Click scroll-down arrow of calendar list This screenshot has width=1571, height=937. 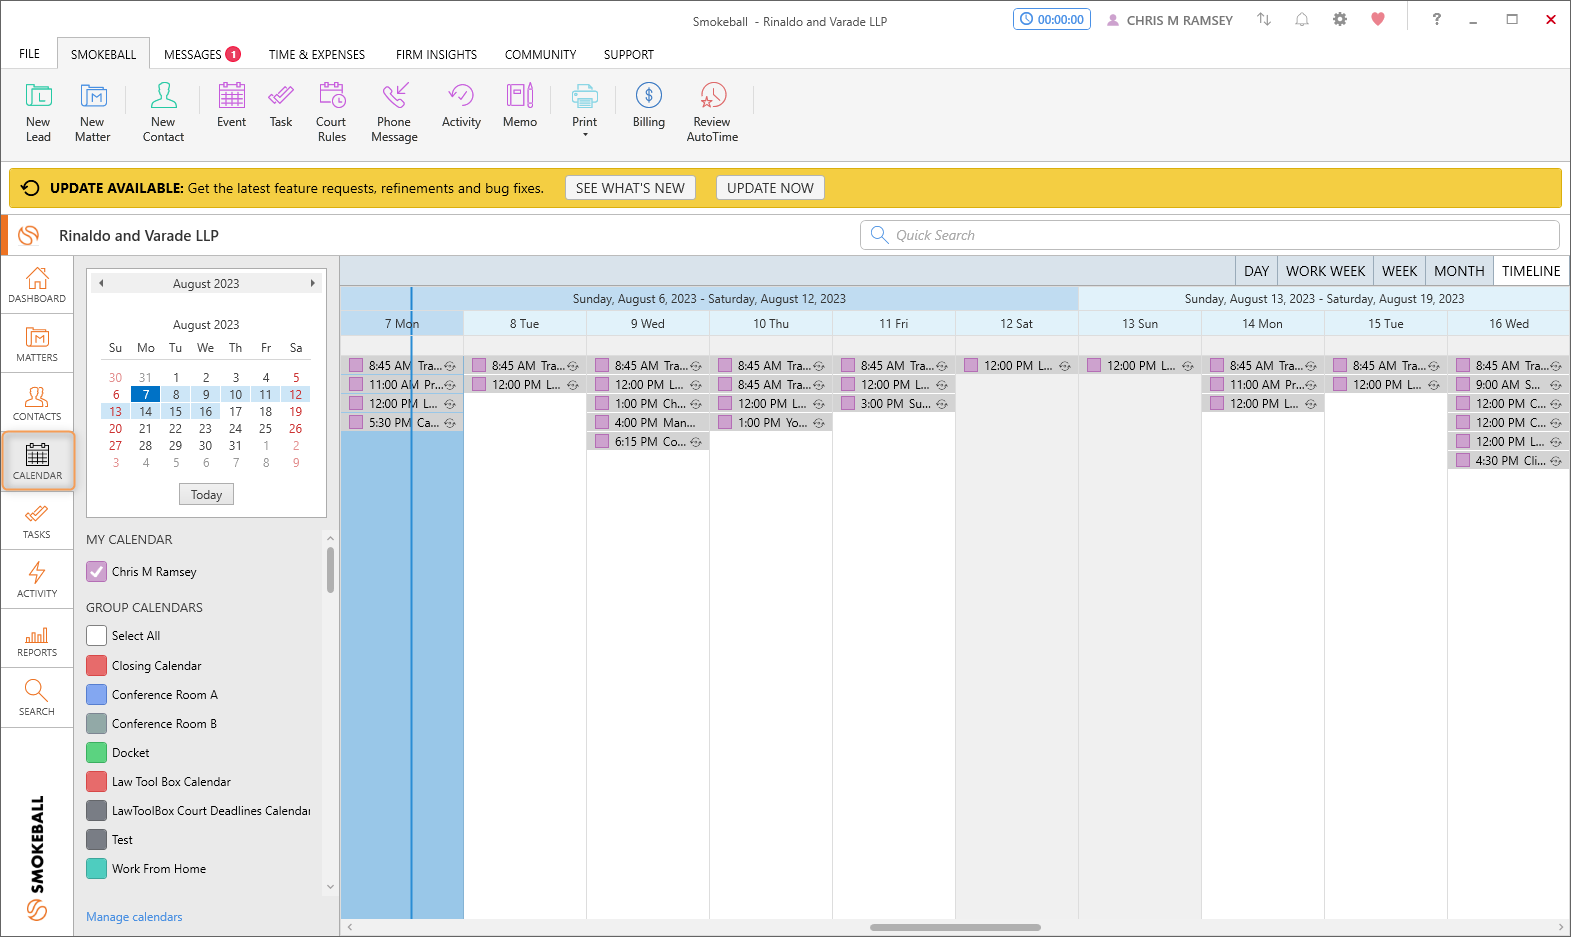330,887
